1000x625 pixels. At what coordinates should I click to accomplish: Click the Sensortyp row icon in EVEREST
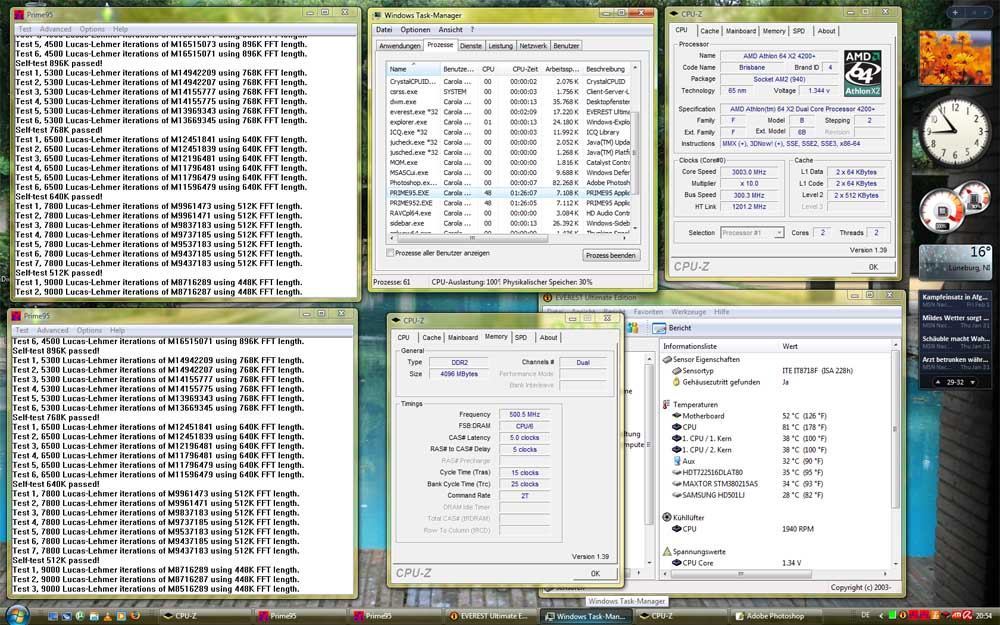(x=677, y=371)
